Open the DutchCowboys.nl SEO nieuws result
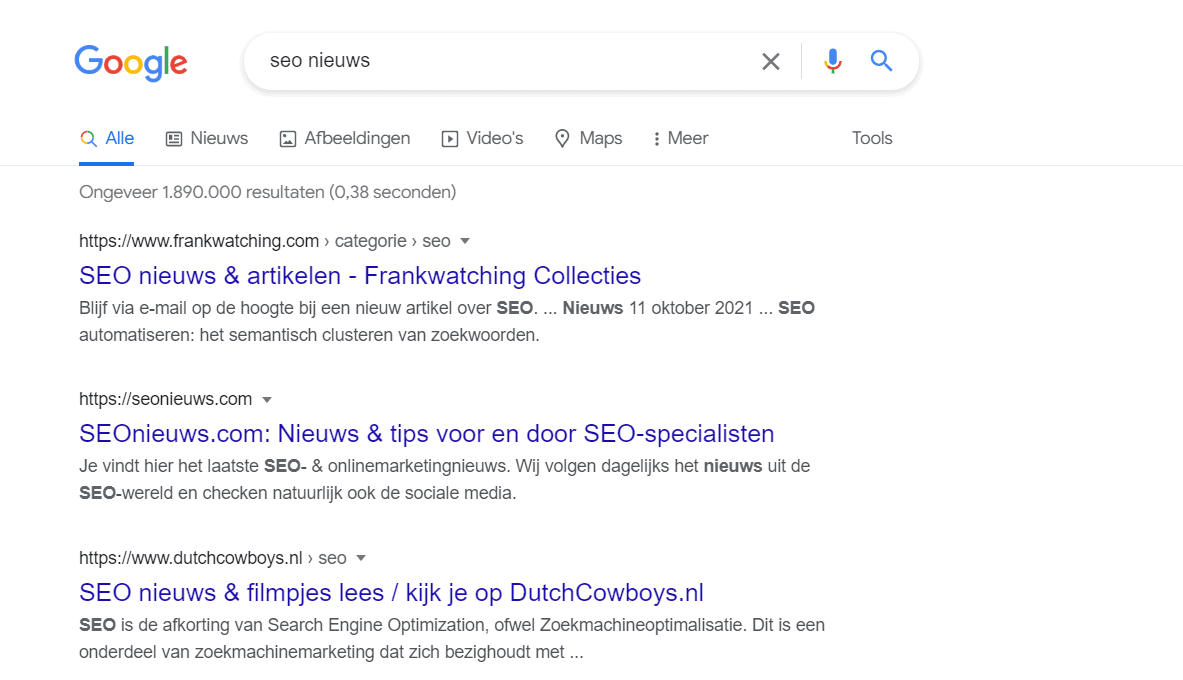 pos(391,593)
